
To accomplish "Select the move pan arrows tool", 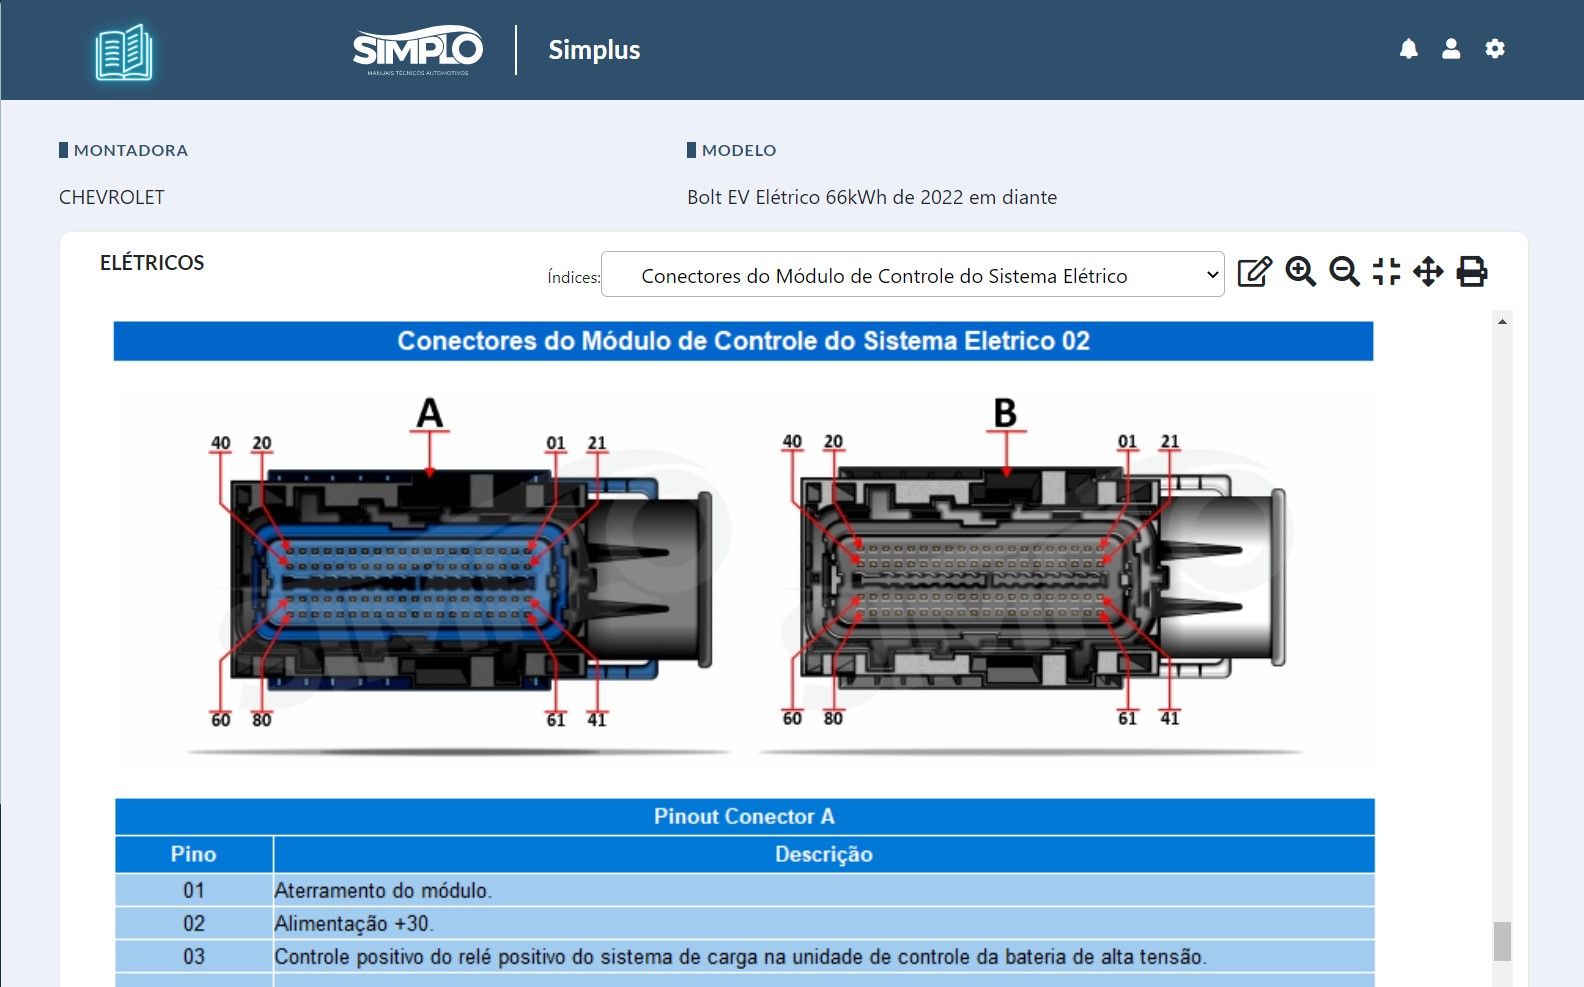I will point(1428,272).
